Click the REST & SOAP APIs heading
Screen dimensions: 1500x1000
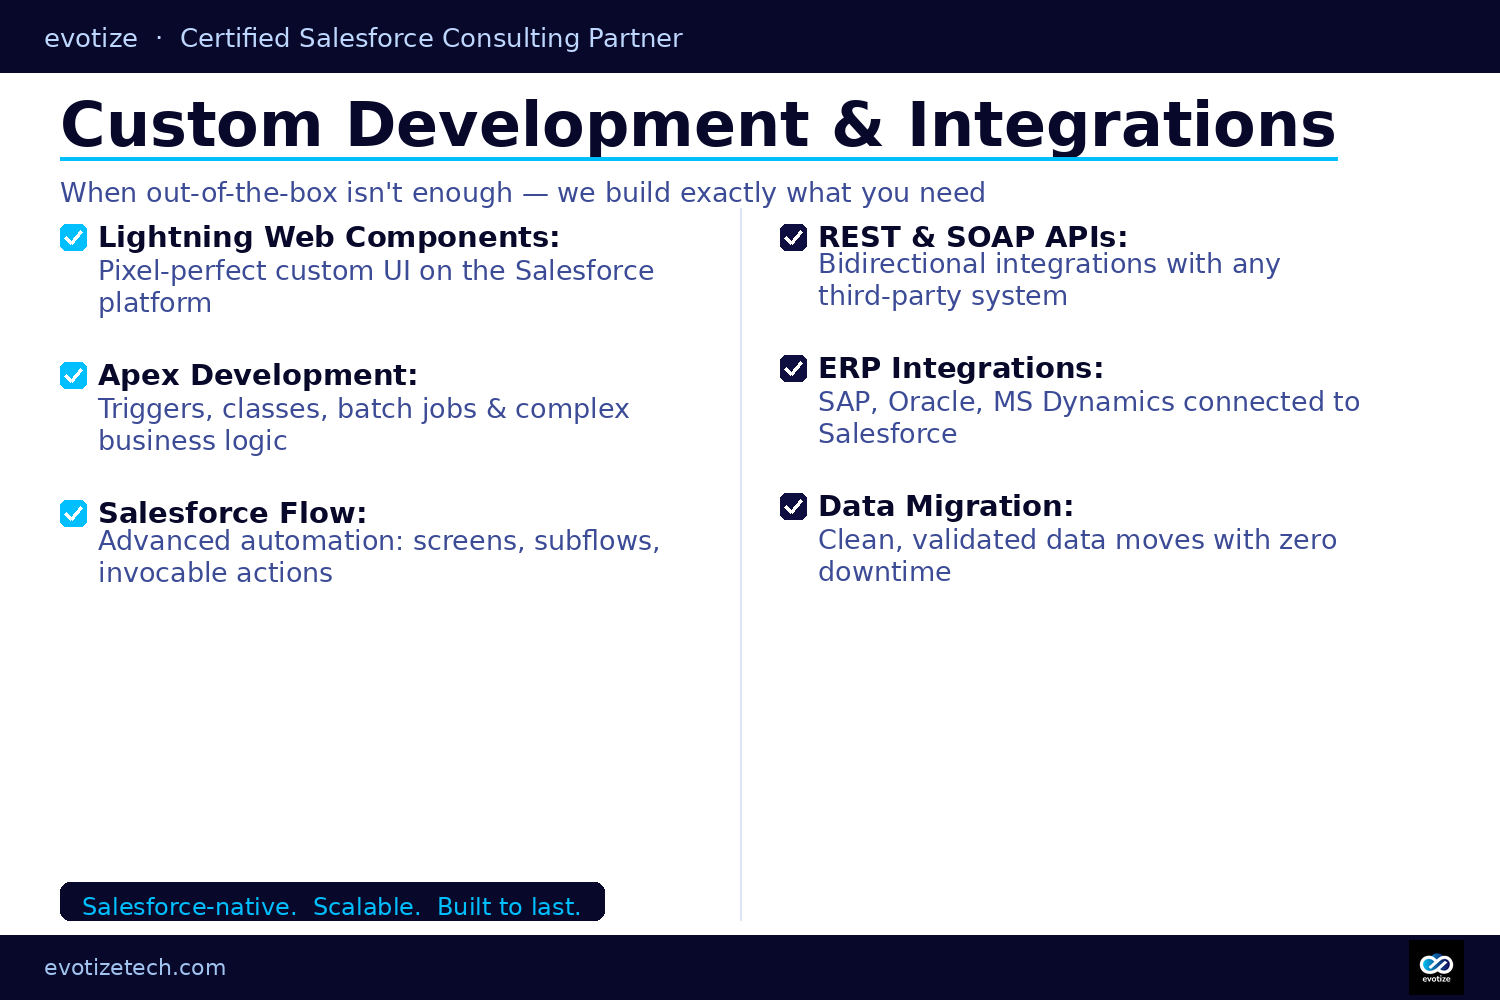tap(972, 237)
